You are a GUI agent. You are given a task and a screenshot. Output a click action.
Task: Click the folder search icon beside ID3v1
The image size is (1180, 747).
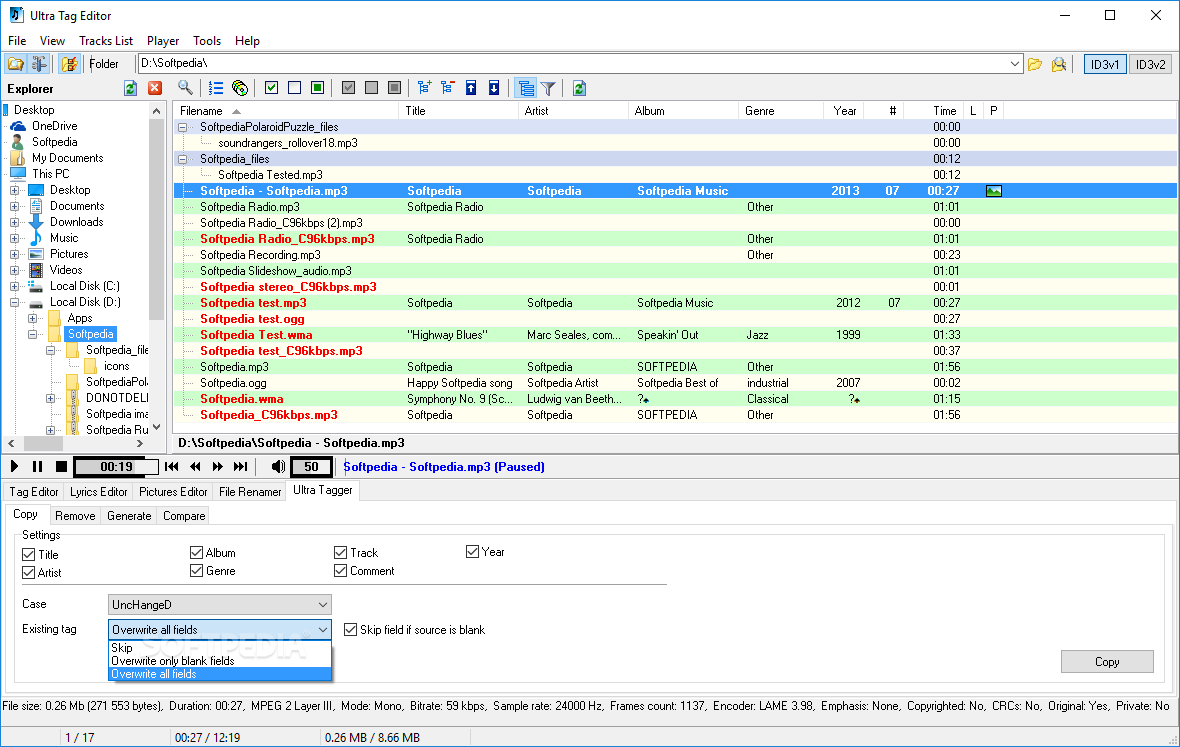1059,64
